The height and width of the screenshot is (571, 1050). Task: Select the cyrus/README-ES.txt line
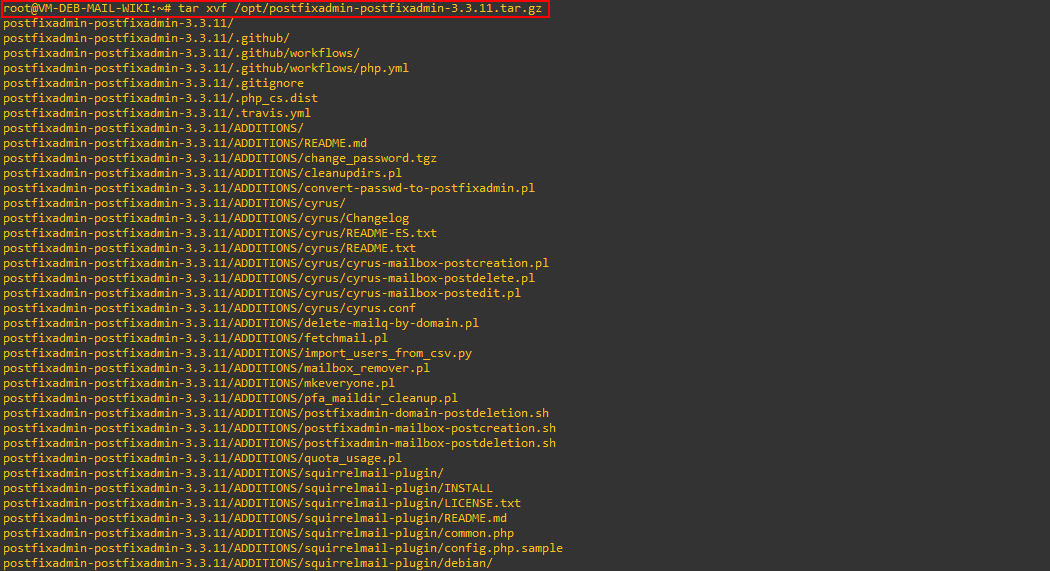click(220, 233)
